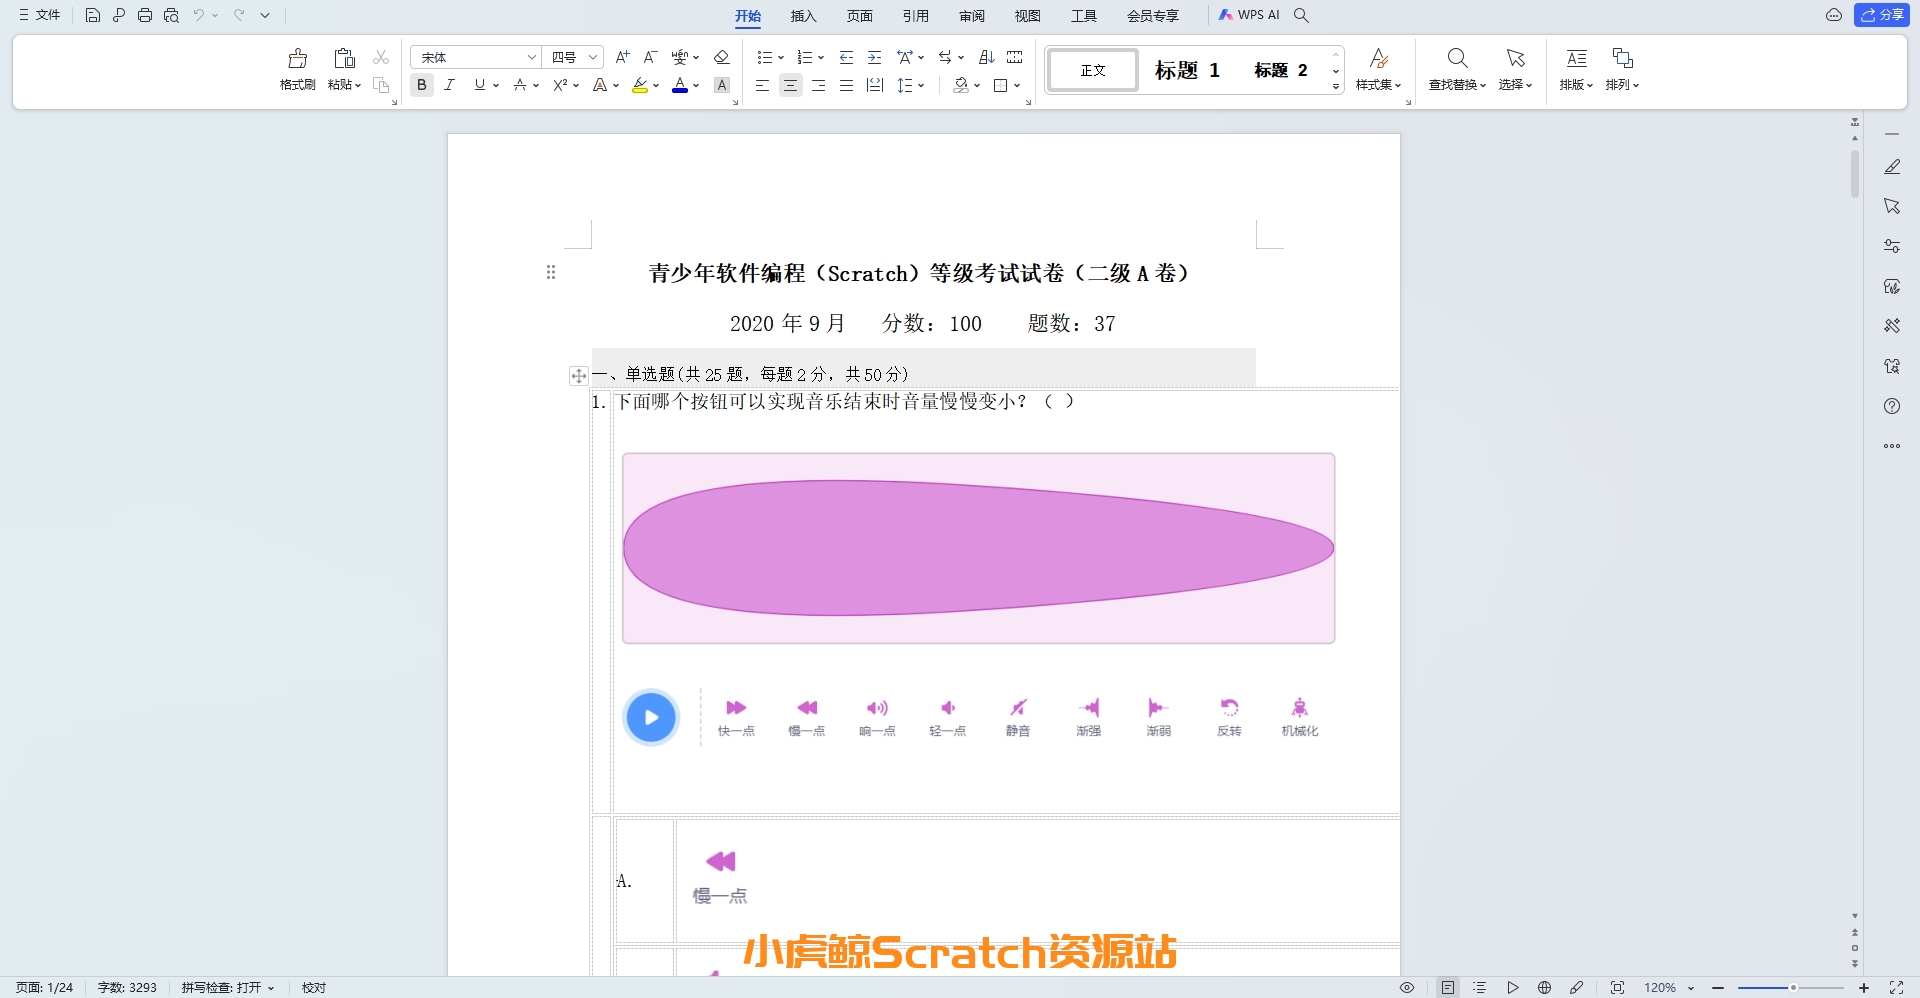This screenshot has width=1920, height=998.
Task: Click the table move handle beside section heading
Action: pos(578,376)
